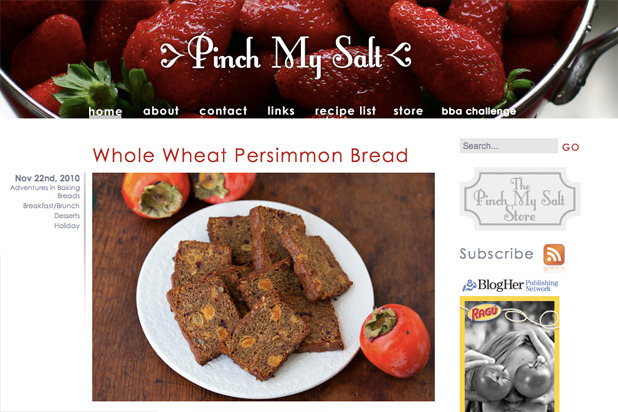Viewport: 618px width, 412px height.
Task: Click the BlogHer Publishing Network logo
Action: (x=510, y=285)
